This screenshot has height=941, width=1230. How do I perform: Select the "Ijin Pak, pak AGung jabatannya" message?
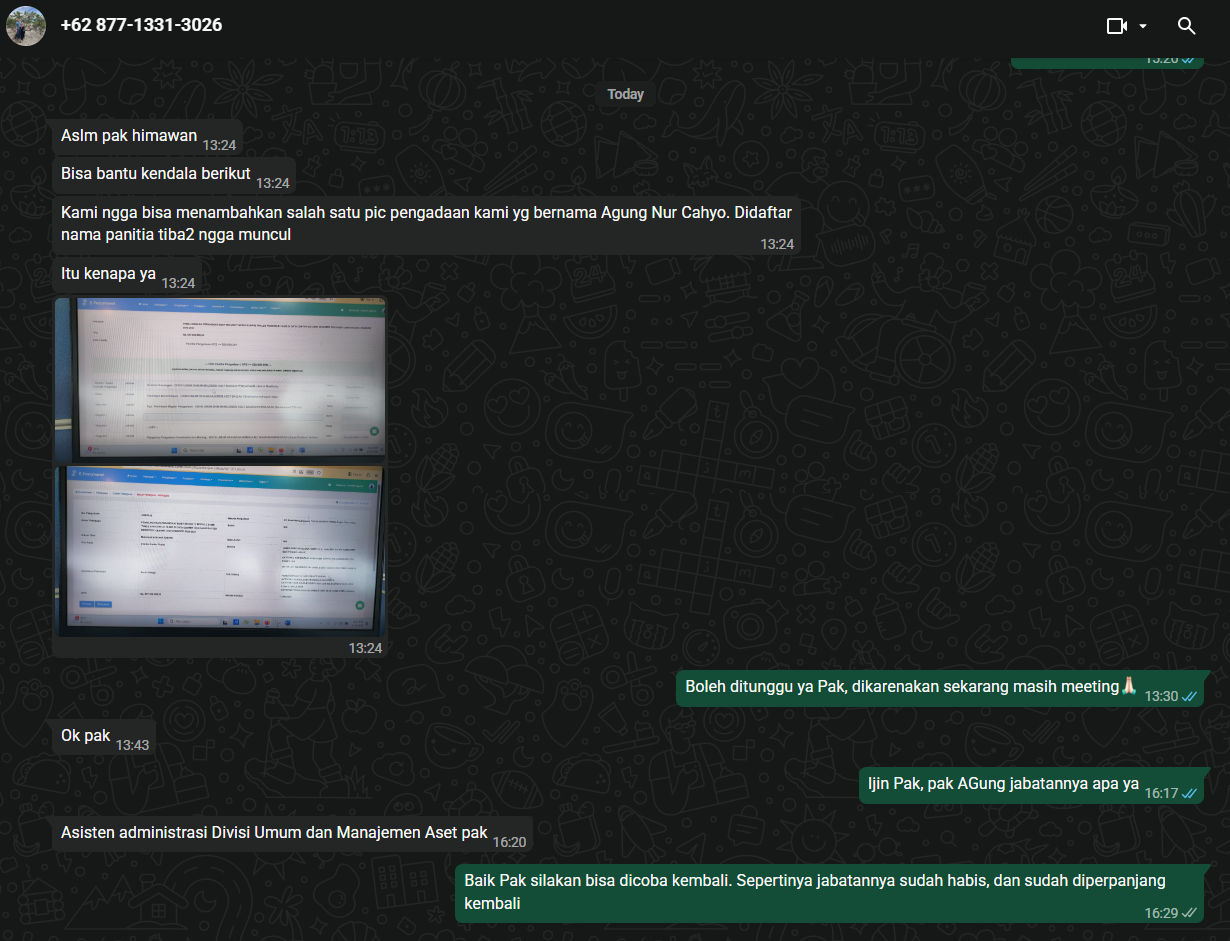(1000, 784)
